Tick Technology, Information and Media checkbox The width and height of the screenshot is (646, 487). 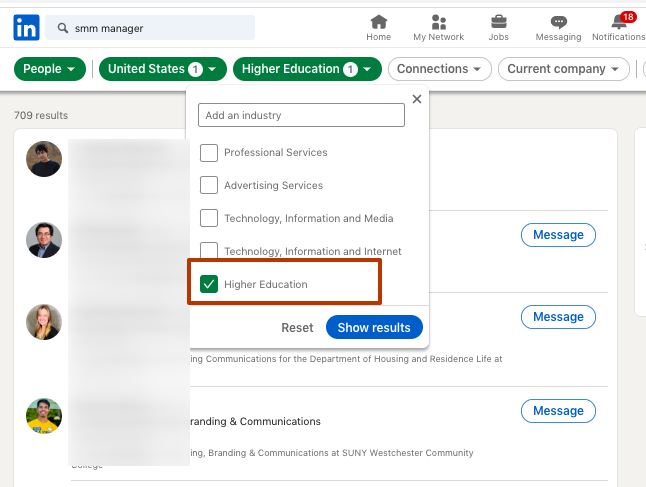[209, 218]
